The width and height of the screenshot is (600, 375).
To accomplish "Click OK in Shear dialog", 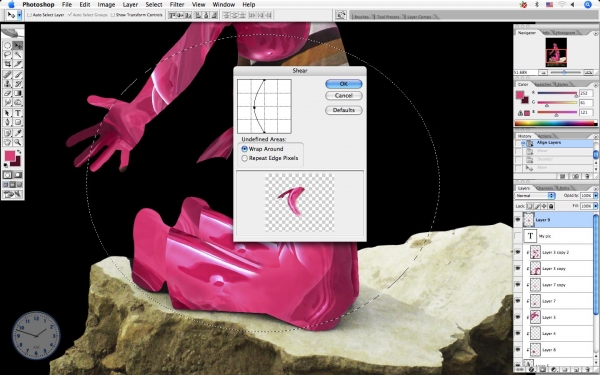I will pyautogui.click(x=344, y=84).
